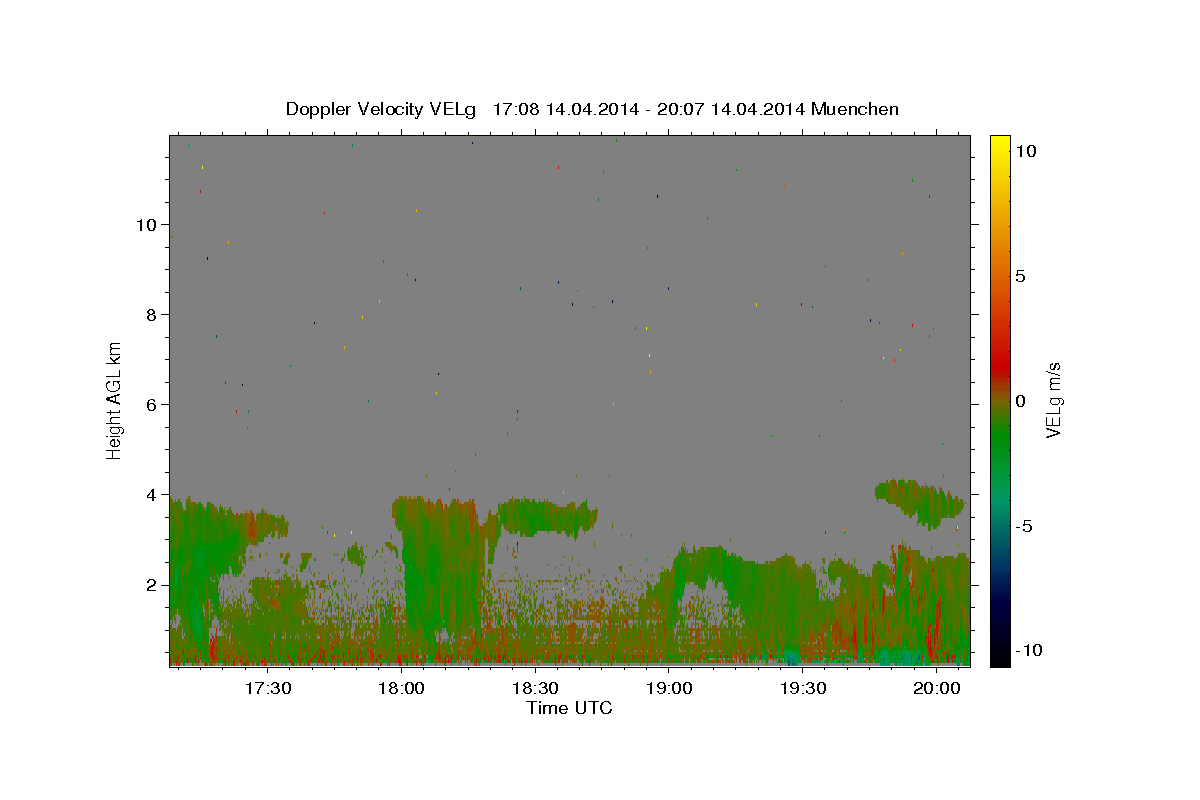
Task: Click the height axis value 6
Action: click(x=152, y=404)
